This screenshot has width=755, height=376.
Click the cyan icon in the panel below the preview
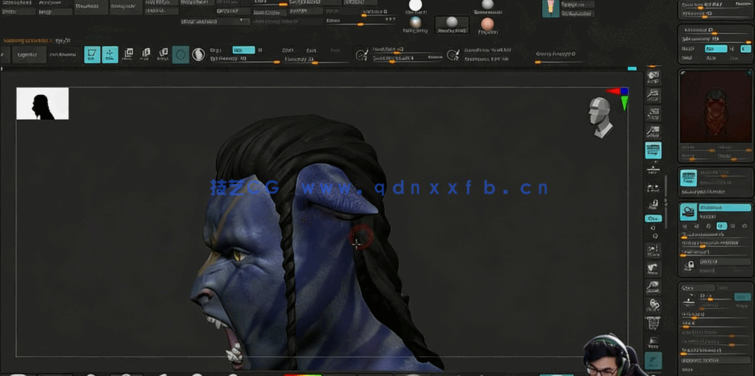coord(689,178)
